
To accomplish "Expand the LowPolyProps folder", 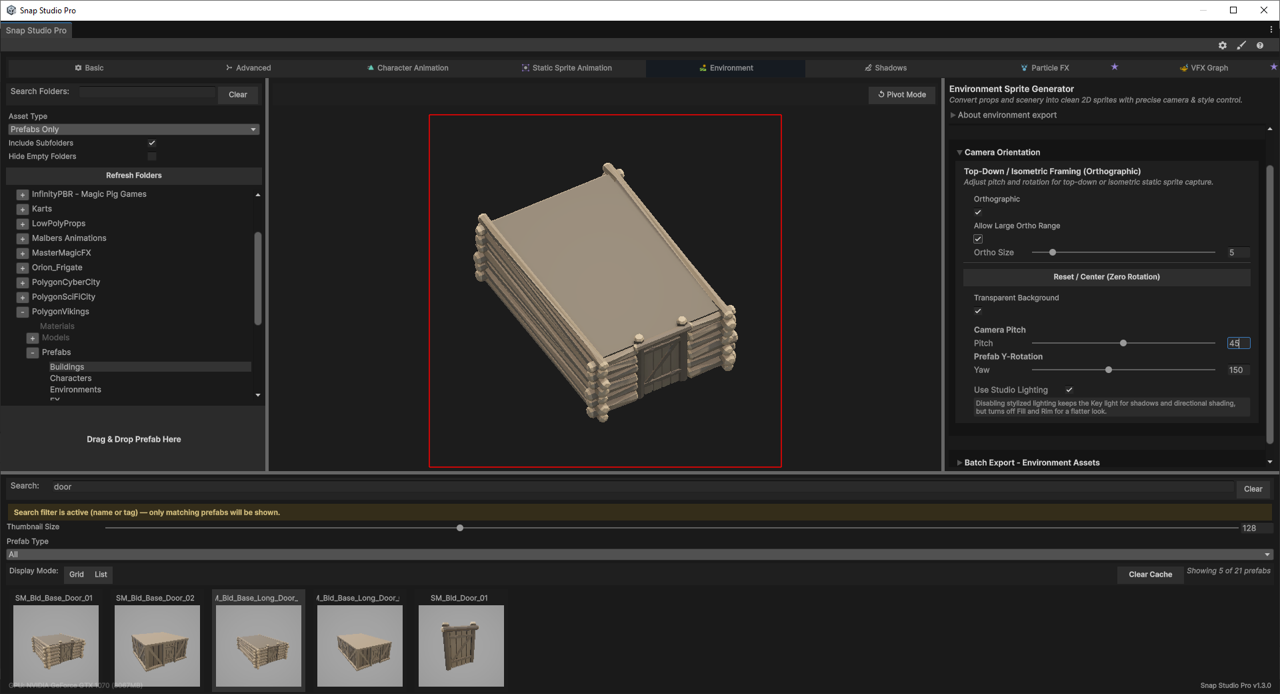I will point(22,224).
